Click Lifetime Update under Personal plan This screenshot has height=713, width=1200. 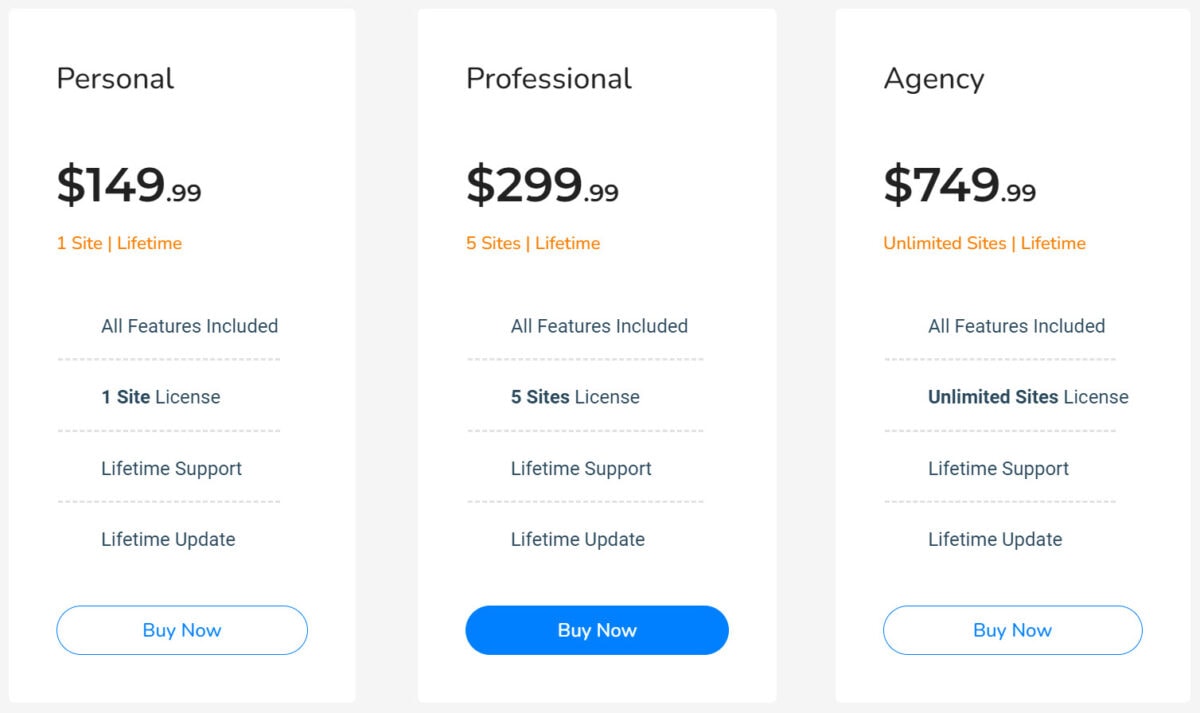click(x=166, y=539)
